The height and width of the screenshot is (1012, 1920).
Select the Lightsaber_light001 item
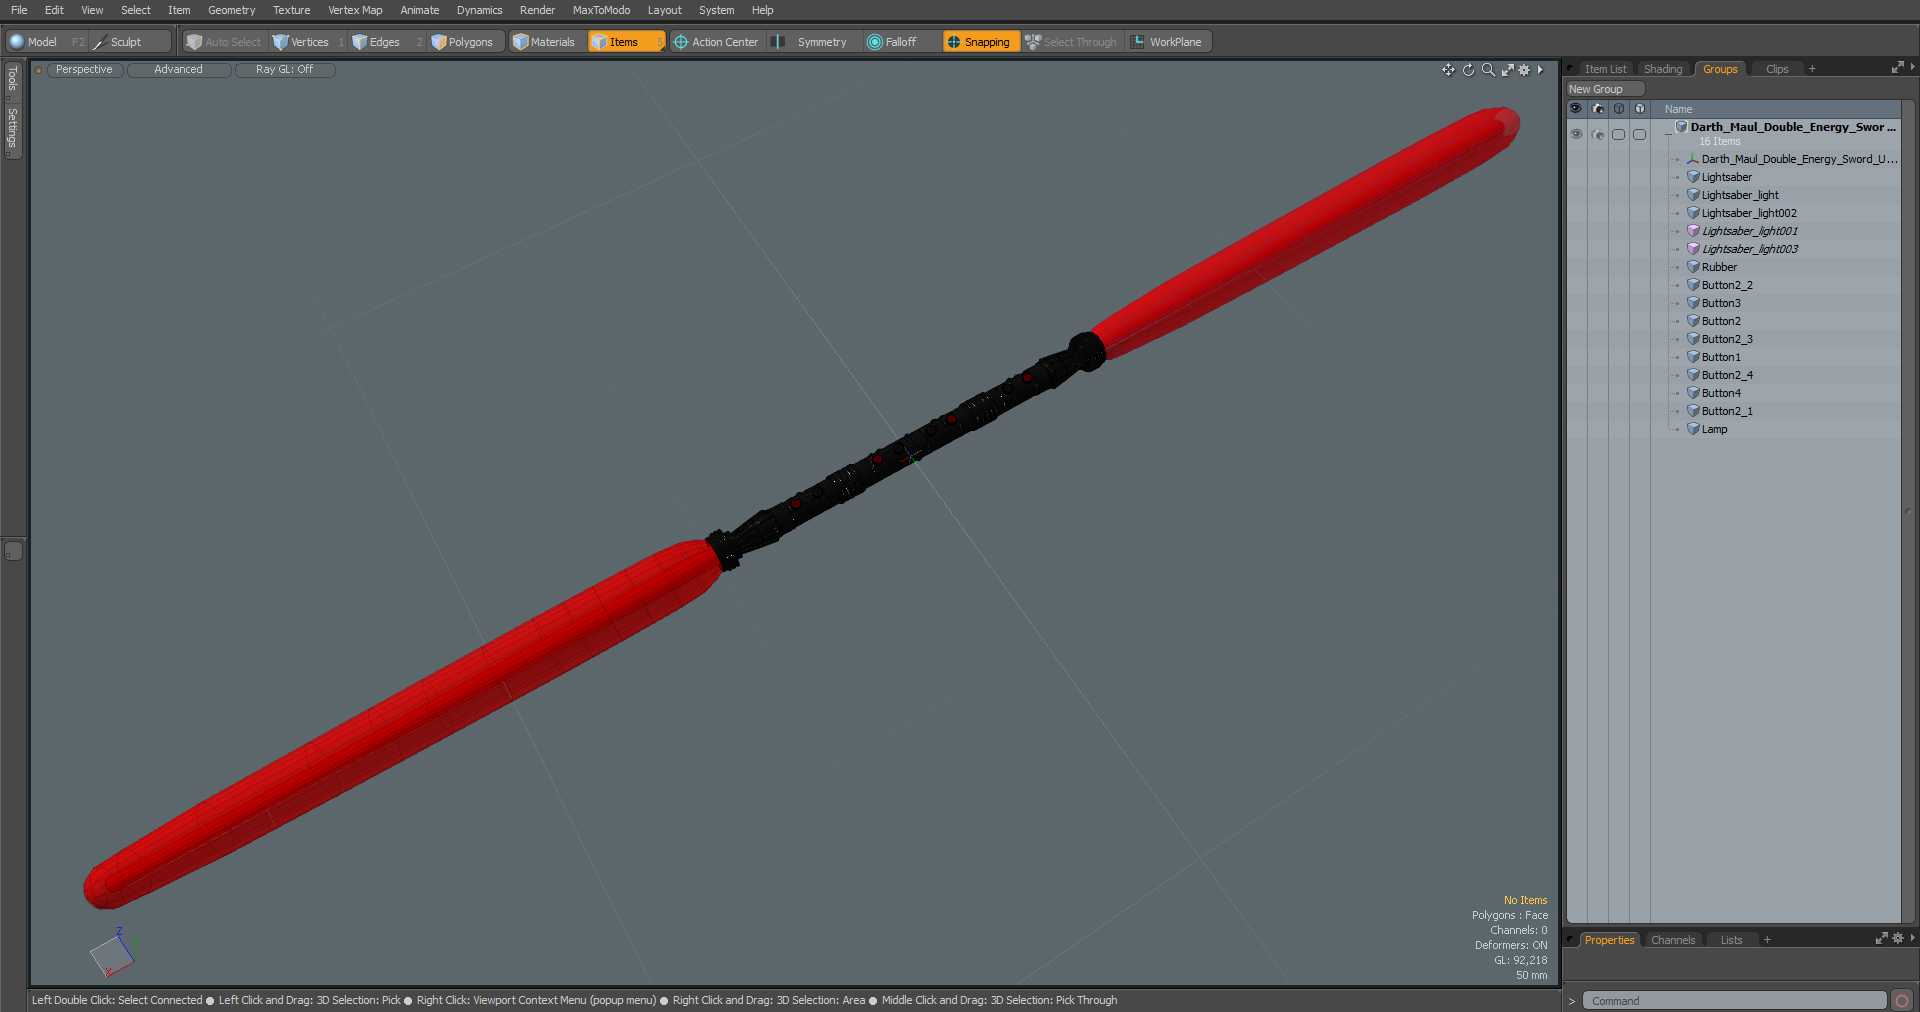pyautogui.click(x=1749, y=231)
